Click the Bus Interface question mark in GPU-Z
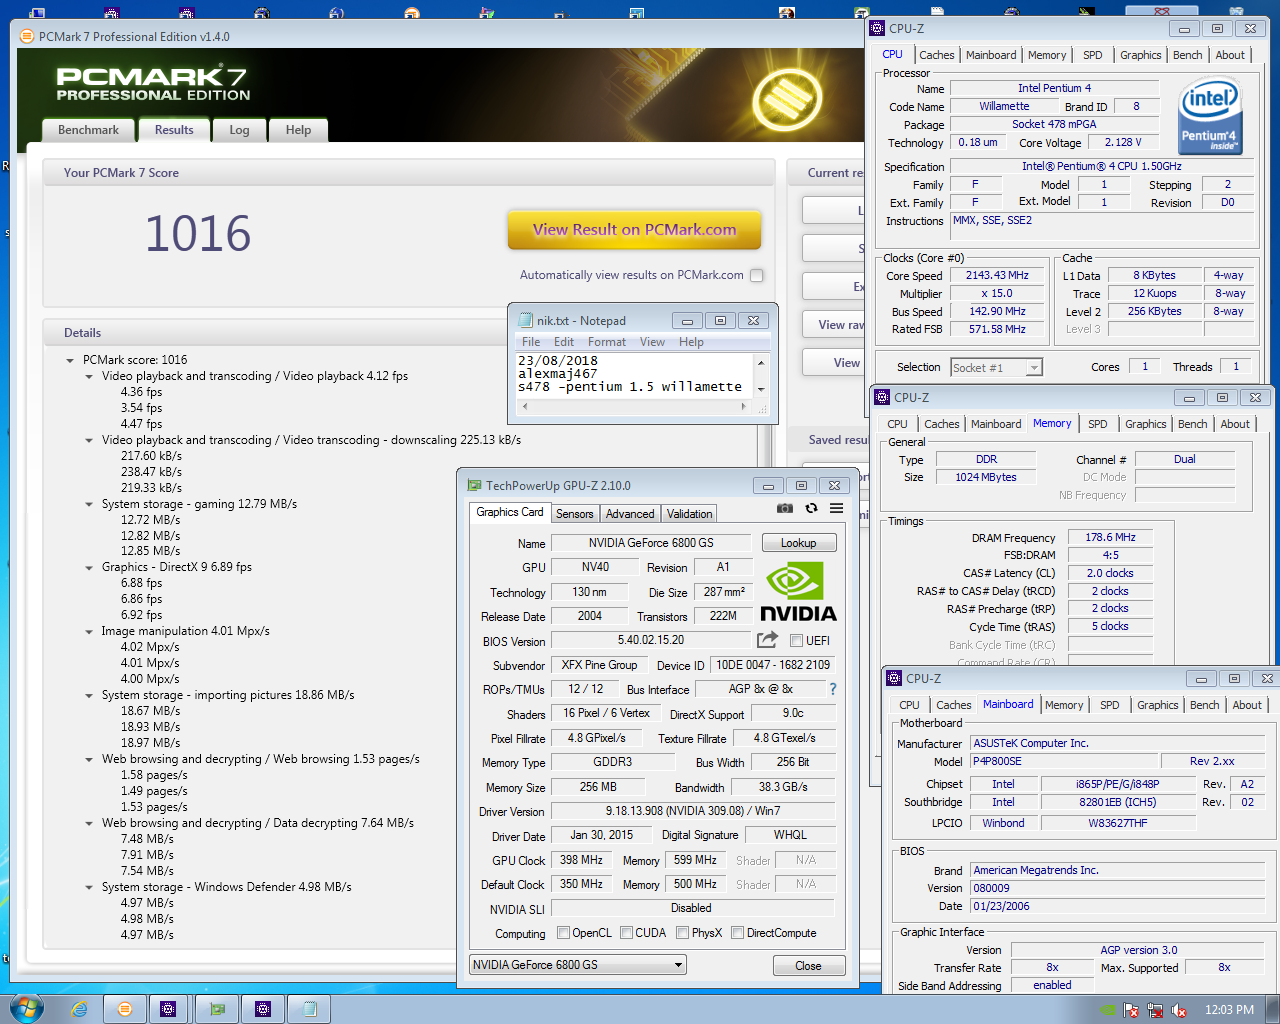This screenshot has height=1024, width=1280. tap(832, 689)
